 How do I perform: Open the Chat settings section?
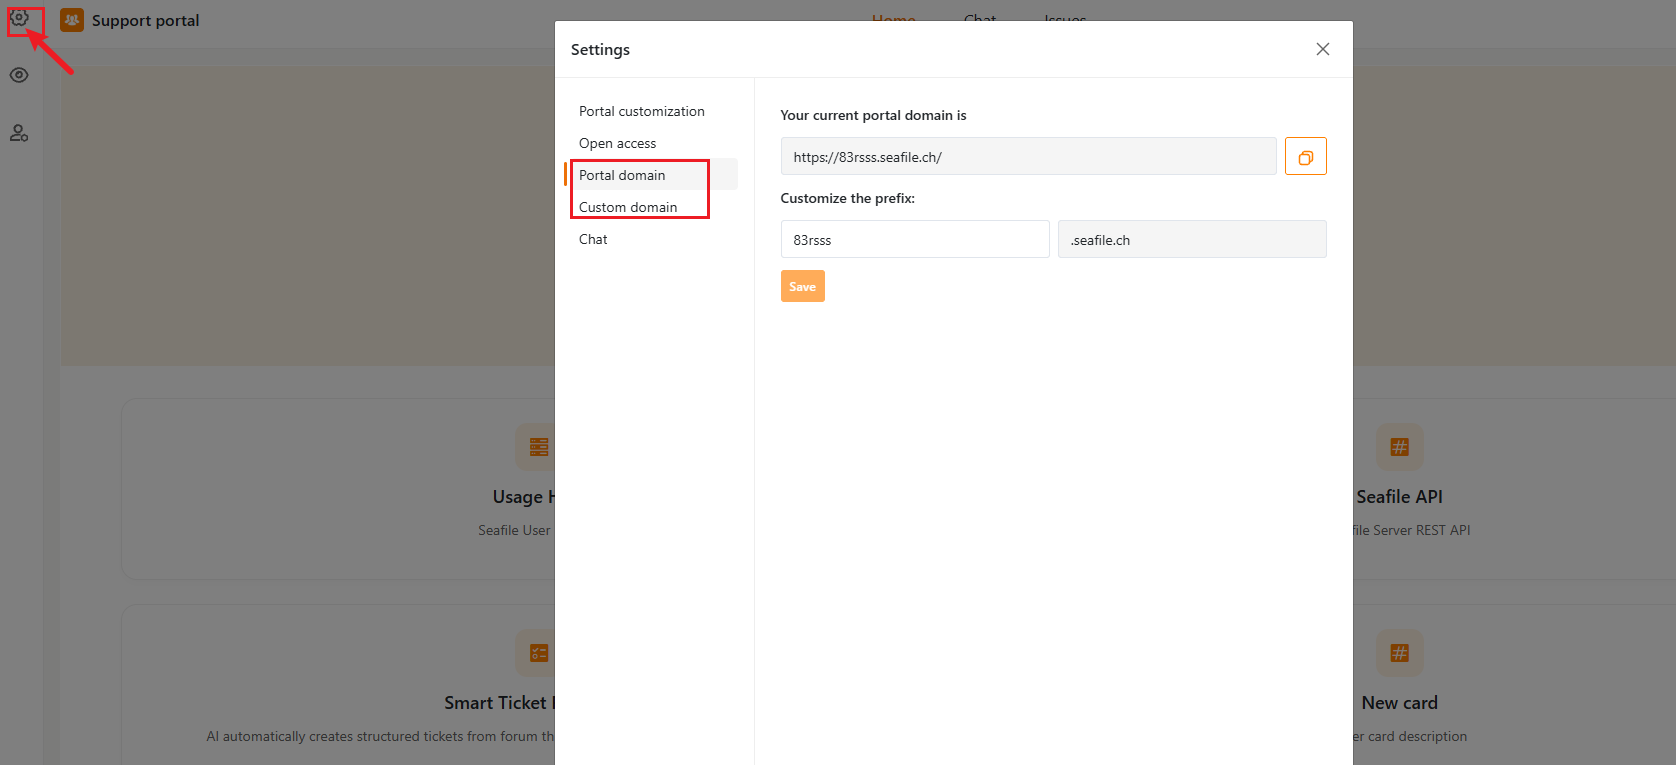point(593,239)
